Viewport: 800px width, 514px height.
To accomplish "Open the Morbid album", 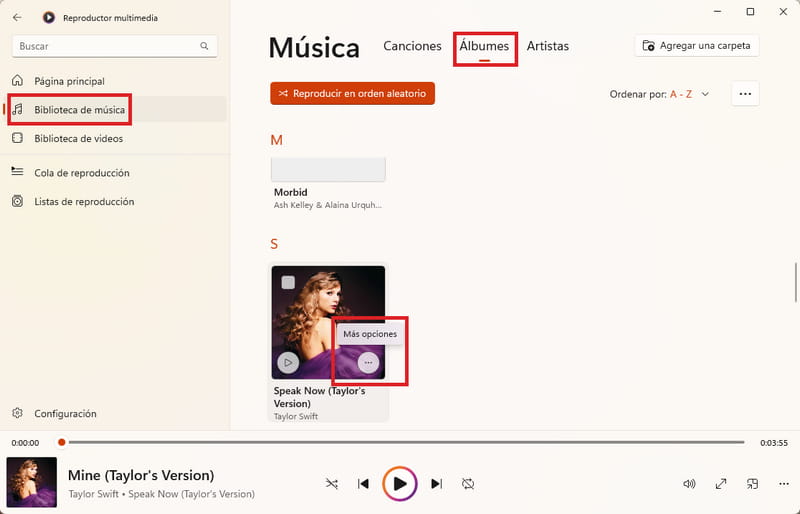I will pyautogui.click(x=328, y=184).
